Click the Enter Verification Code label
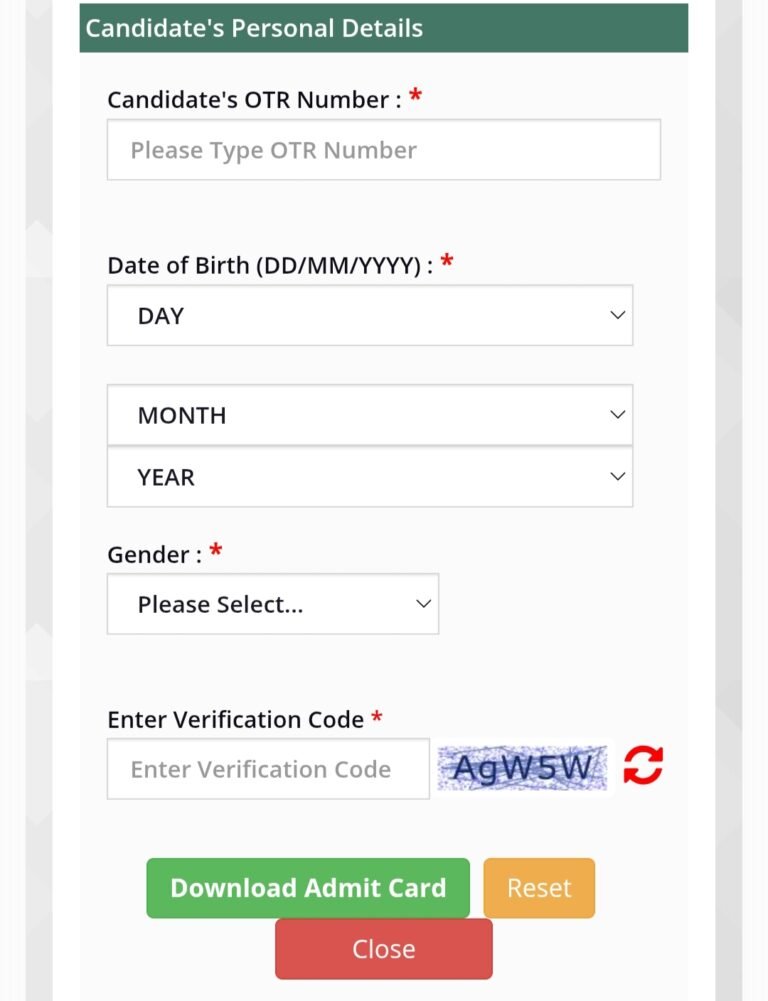This screenshot has height=1001, width=768. 235,720
